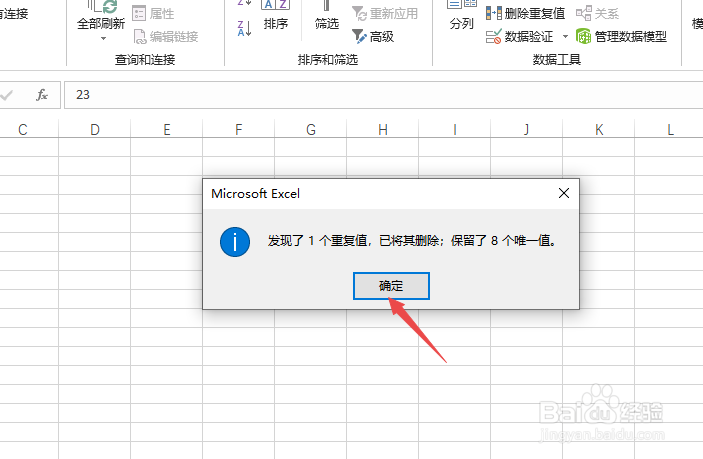
Task: Sort descending with the Z-A icon
Action: (x=244, y=28)
